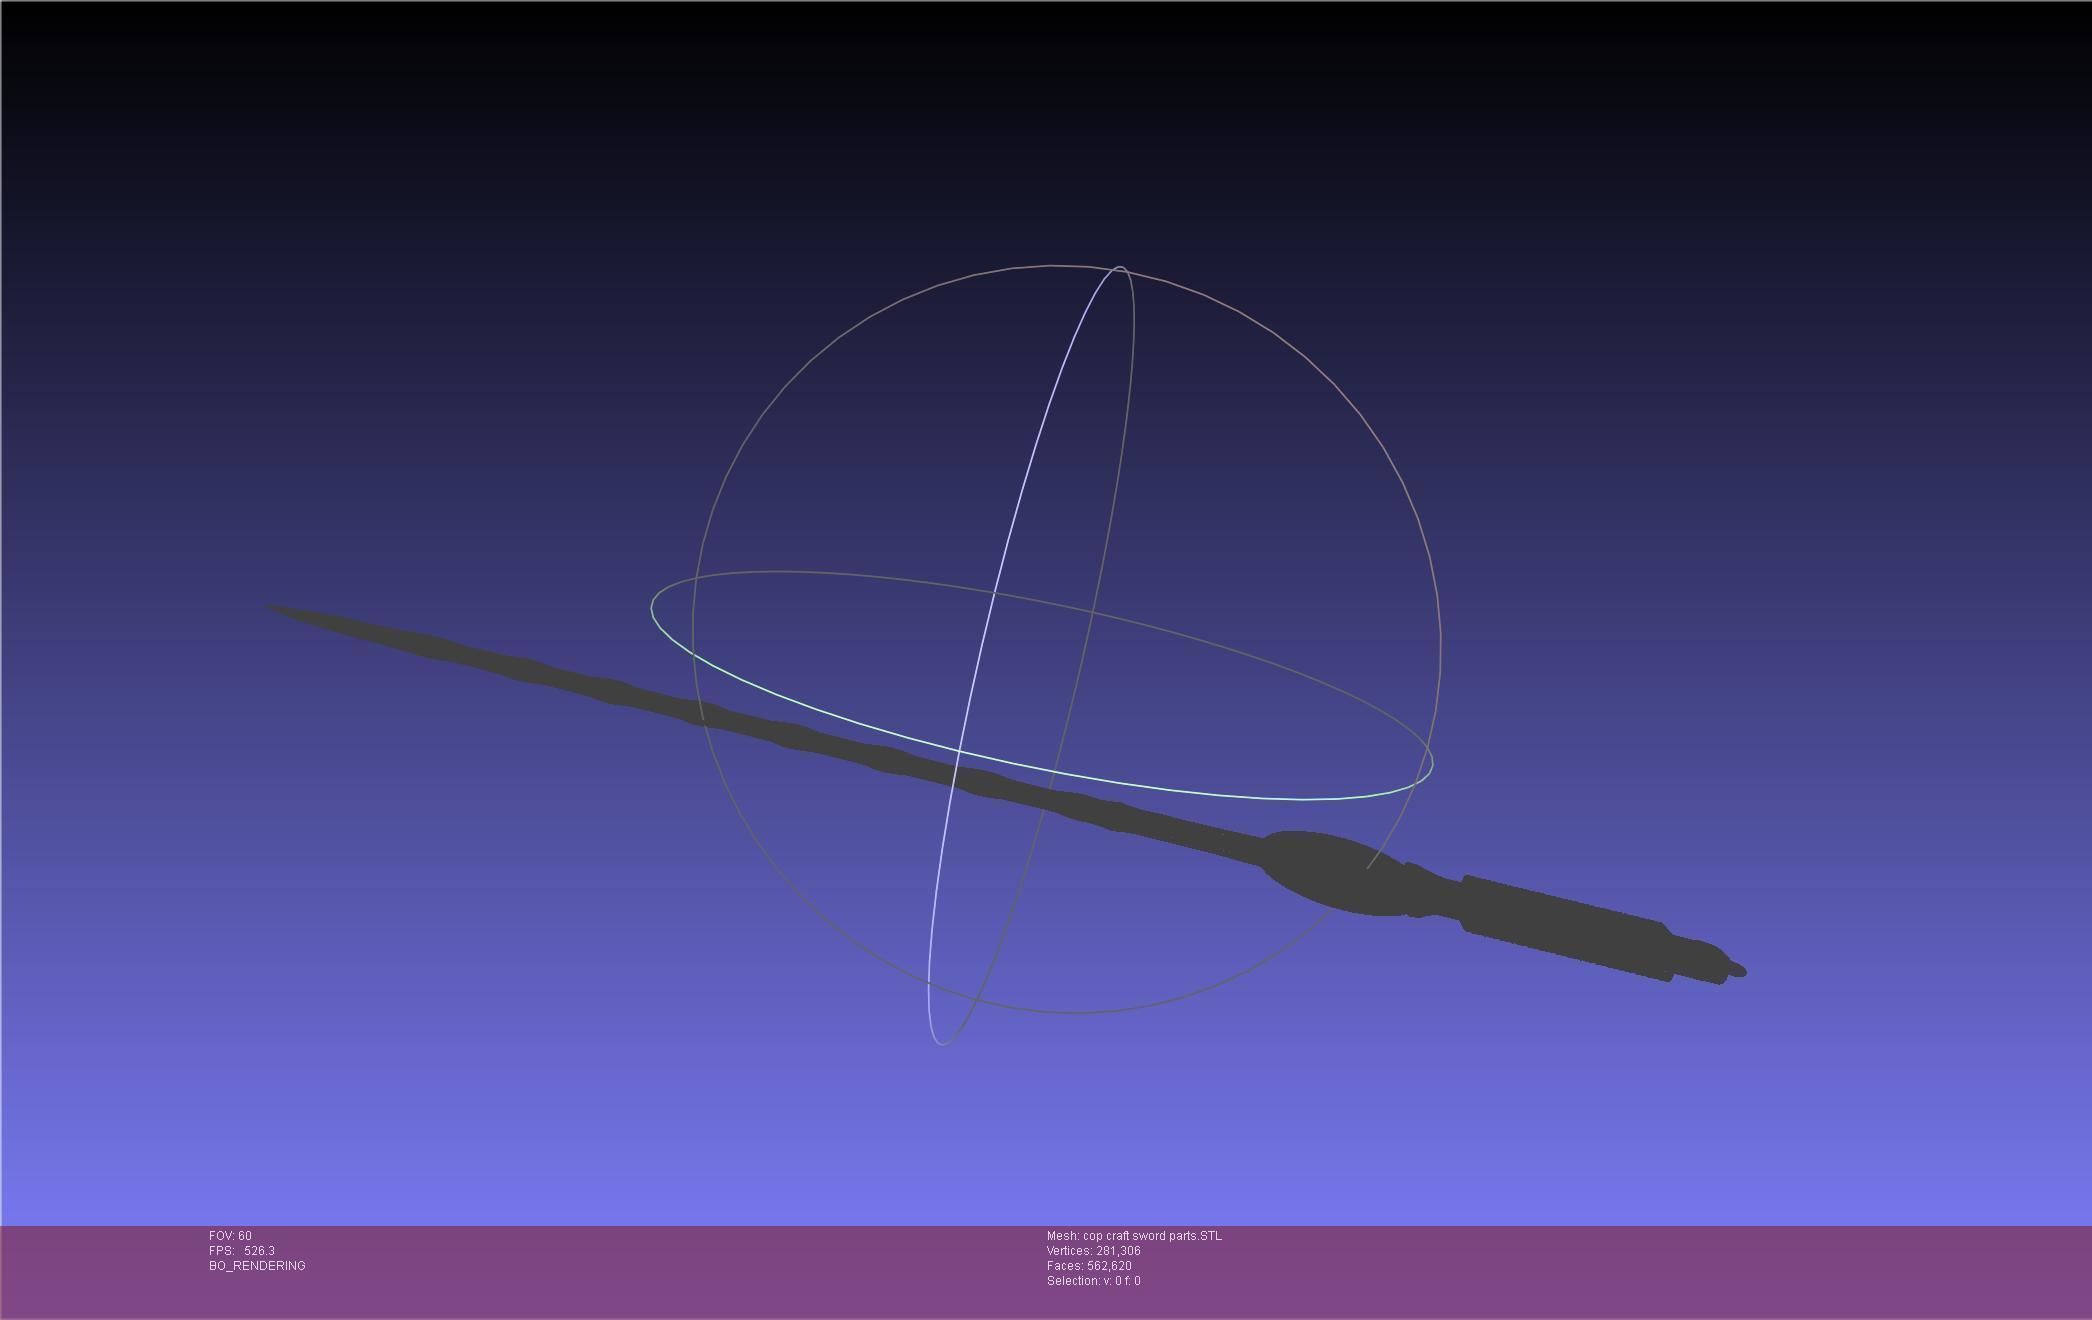
Task: Click the Faces: 562,620 info line
Action: (x=1089, y=1266)
